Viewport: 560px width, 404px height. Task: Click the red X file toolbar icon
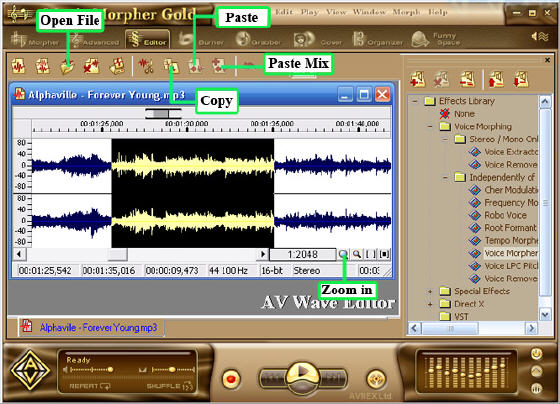point(91,66)
